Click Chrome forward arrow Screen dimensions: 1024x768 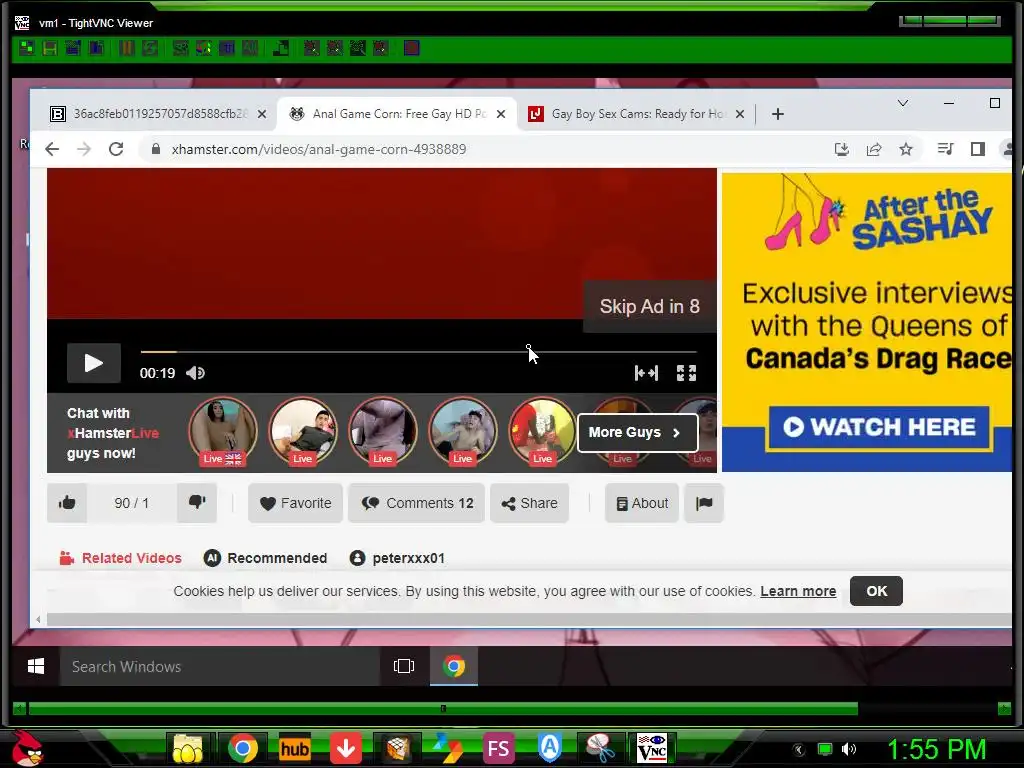84,149
